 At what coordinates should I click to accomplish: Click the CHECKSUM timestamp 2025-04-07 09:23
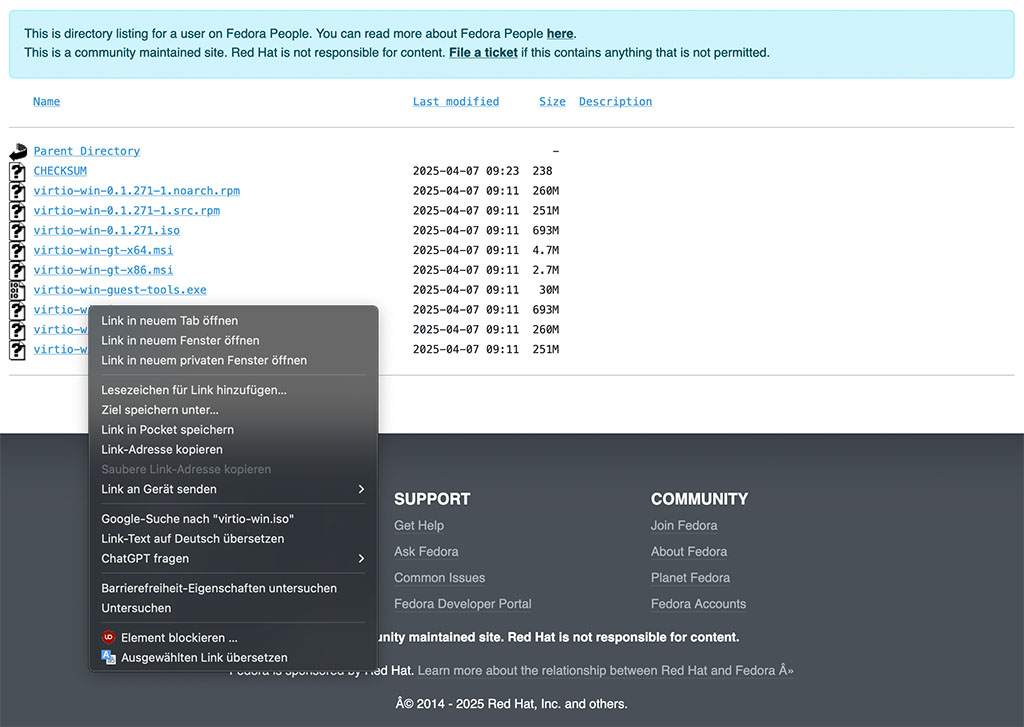466,170
